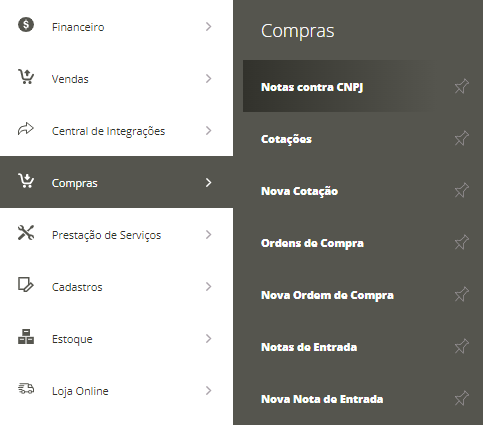Expand the Loja Online chevron

[x=209, y=391]
